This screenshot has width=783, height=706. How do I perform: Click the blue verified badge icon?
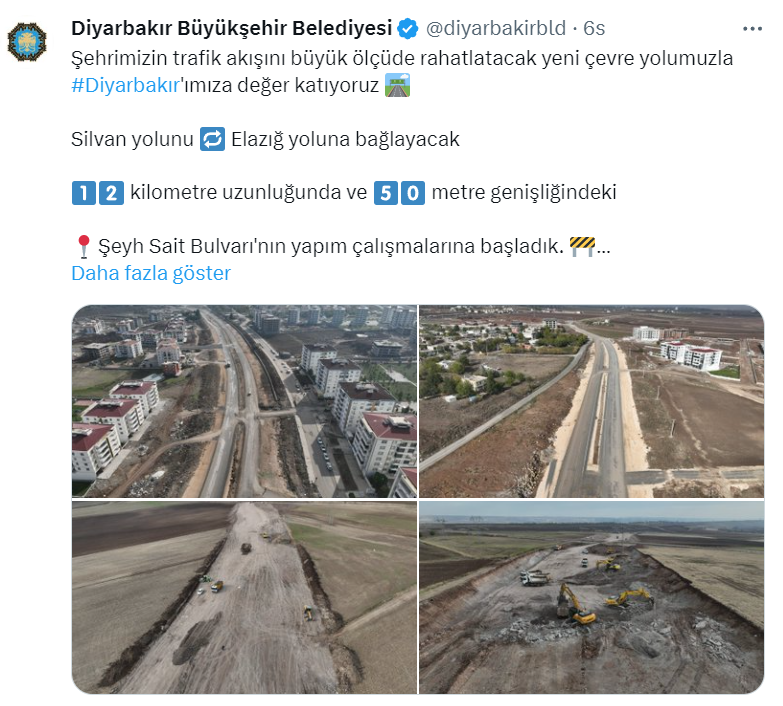click(407, 28)
